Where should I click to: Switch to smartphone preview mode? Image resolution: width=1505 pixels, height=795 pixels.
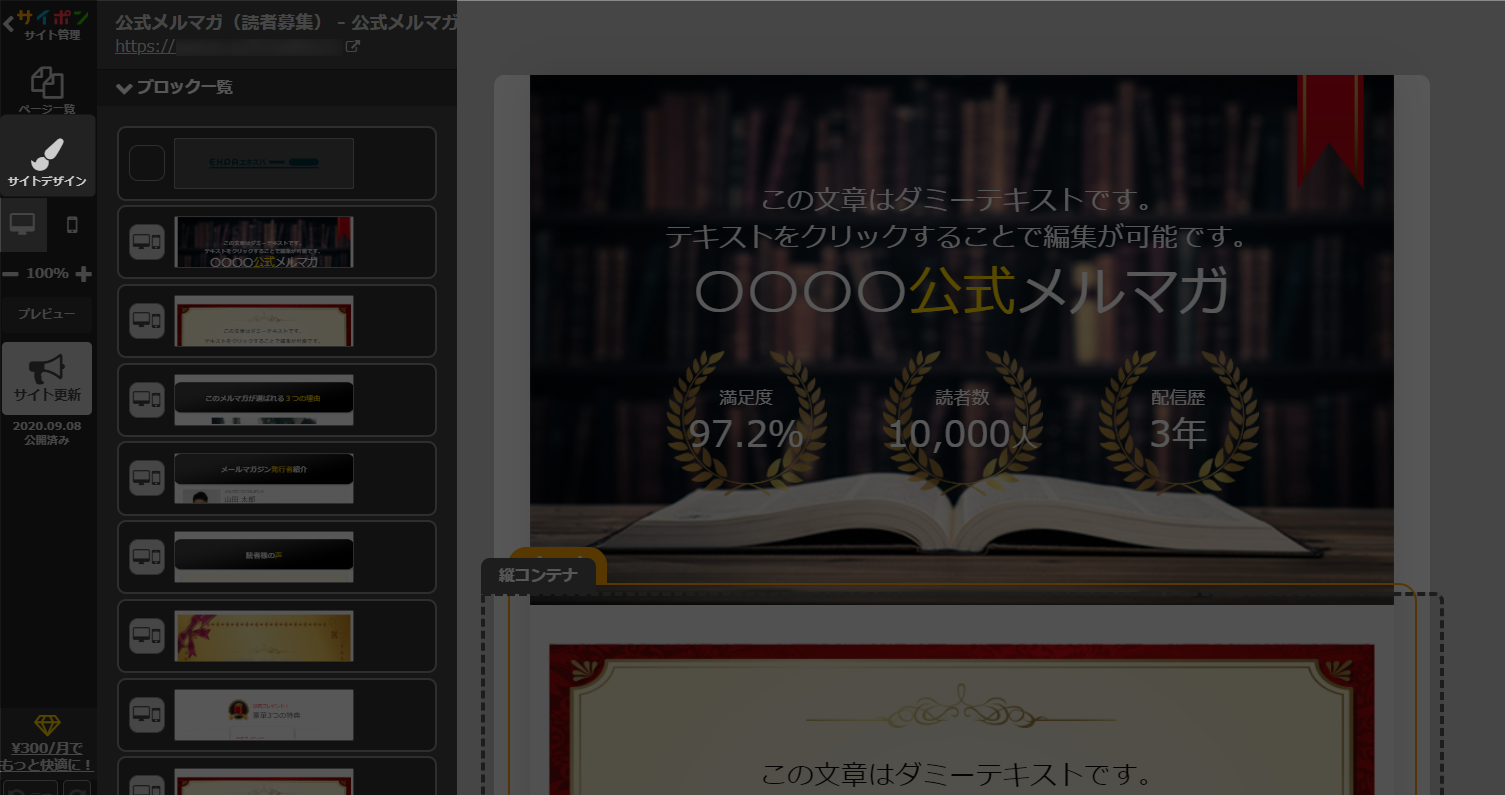[x=72, y=224]
